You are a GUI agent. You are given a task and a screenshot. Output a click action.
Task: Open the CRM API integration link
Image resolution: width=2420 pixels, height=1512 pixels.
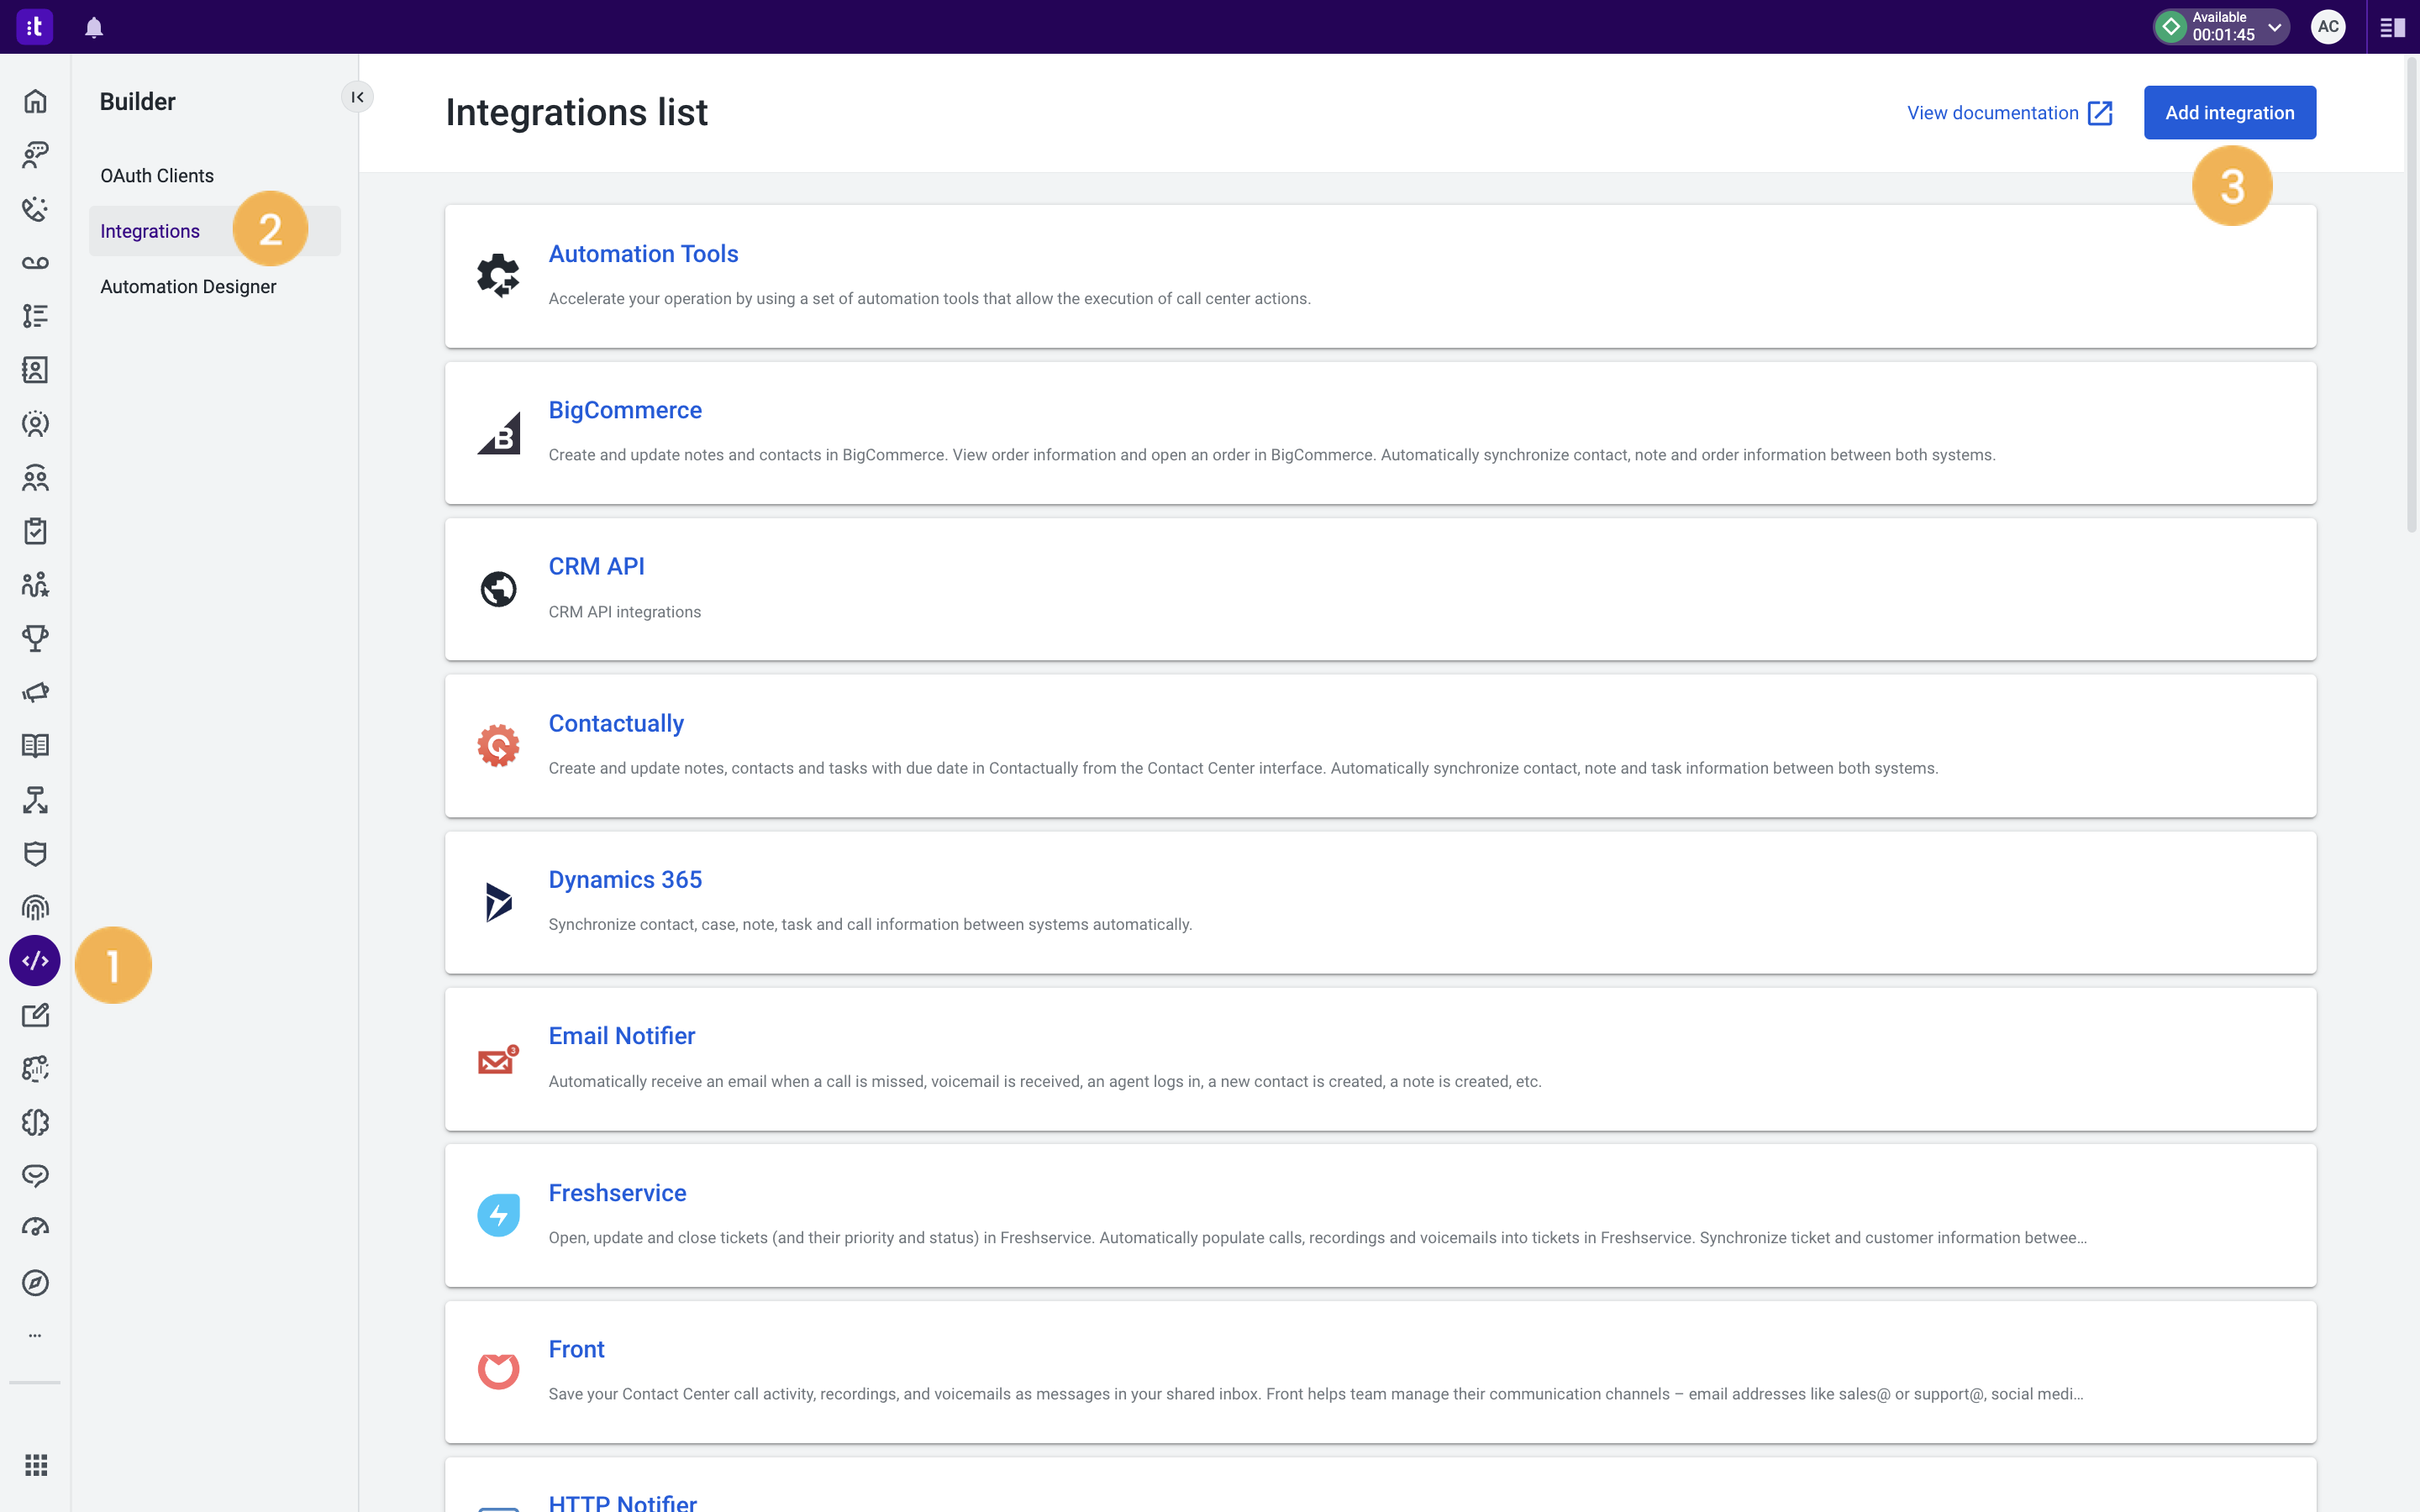tap(596, 566)
